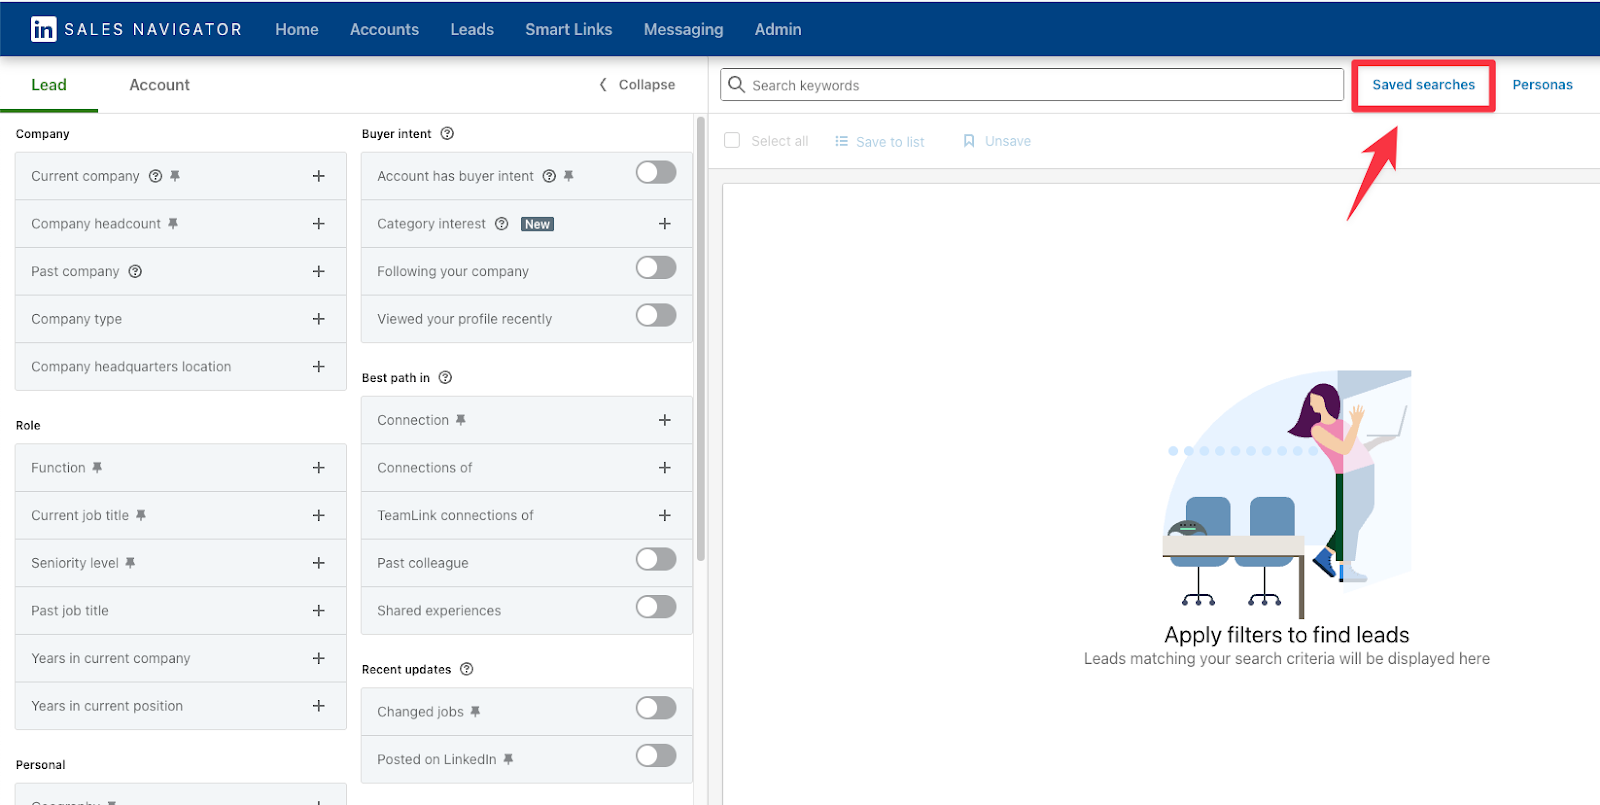Toggle Viewed your profile recently switch
Image resolution: width=1600 pixels, height=805 pixels.
coord(656,316)
